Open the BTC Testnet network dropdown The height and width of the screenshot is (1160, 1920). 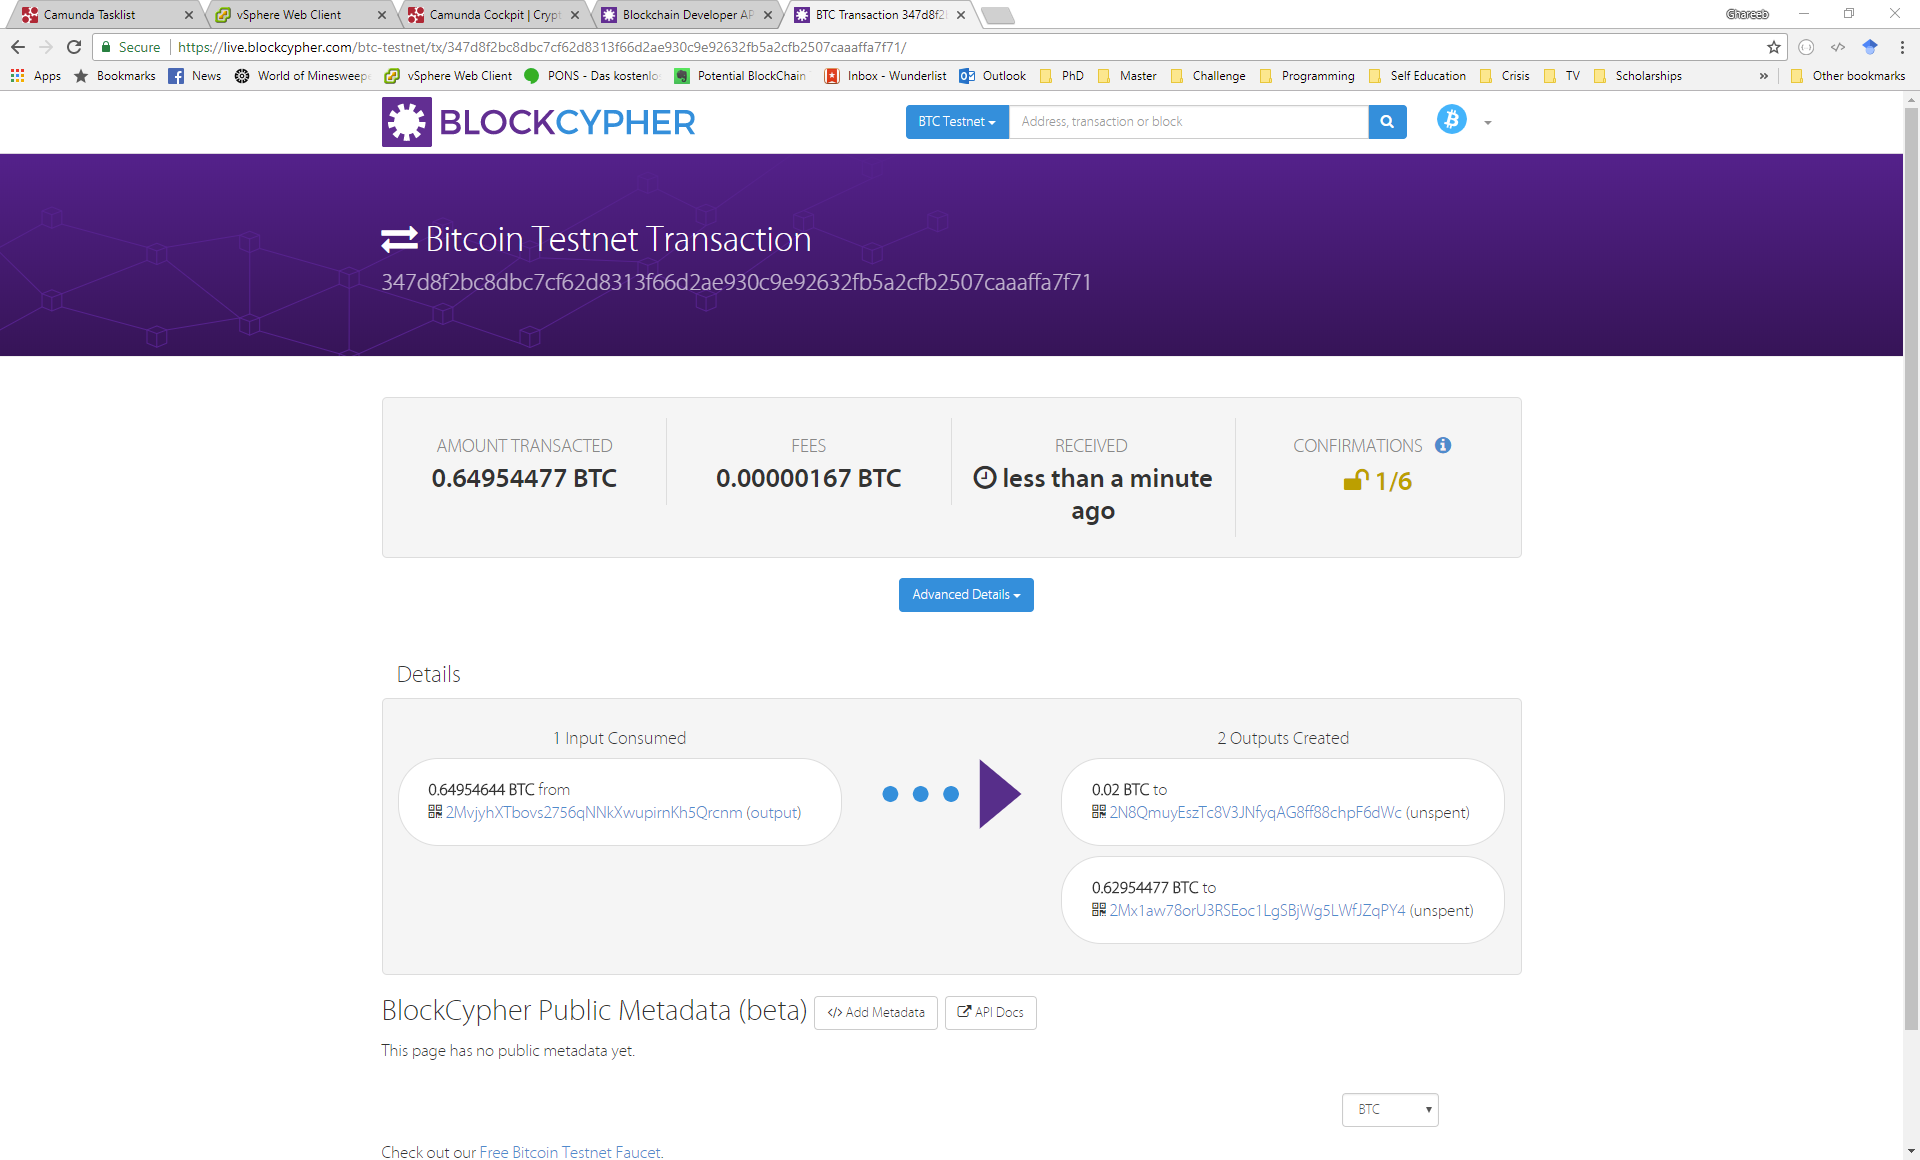coord(956,122)
